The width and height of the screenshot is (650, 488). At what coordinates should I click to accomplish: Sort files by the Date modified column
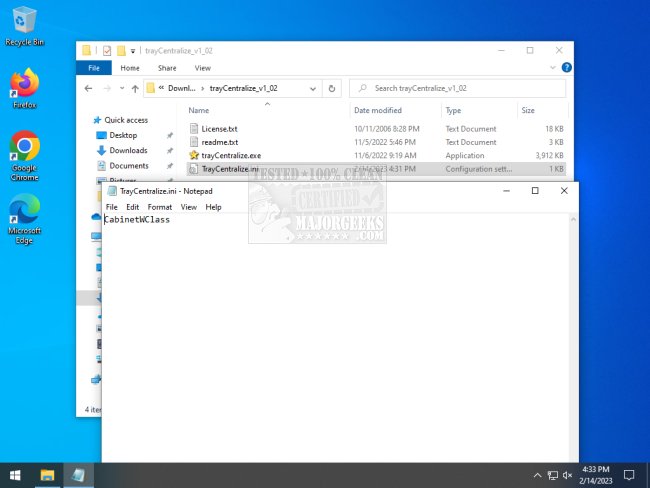[378, 110]
